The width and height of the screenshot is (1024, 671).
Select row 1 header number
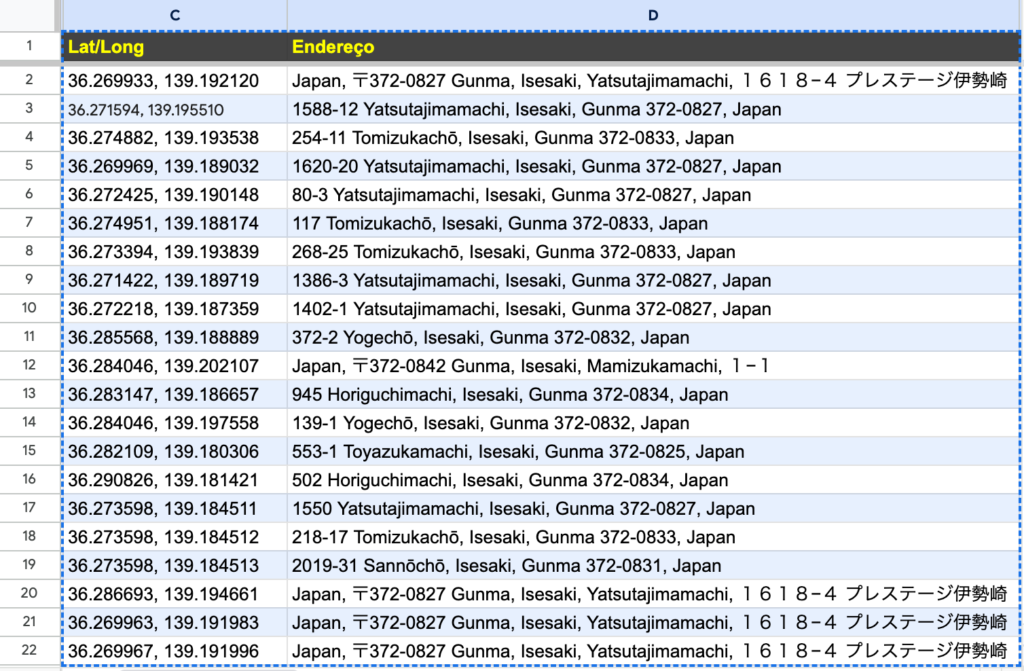point(29,47)
